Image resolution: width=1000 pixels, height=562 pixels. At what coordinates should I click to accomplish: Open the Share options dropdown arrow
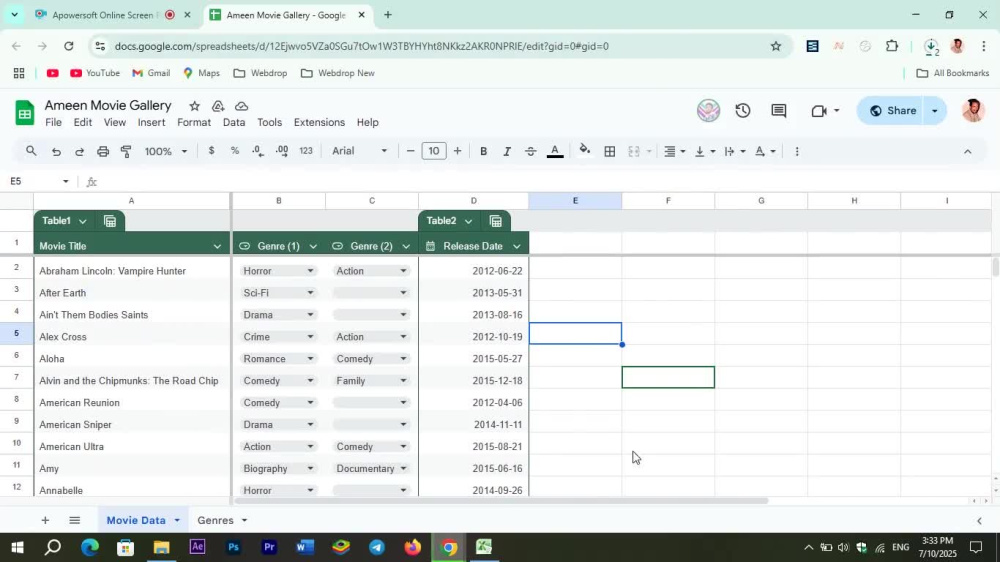(x=935, y=111)
